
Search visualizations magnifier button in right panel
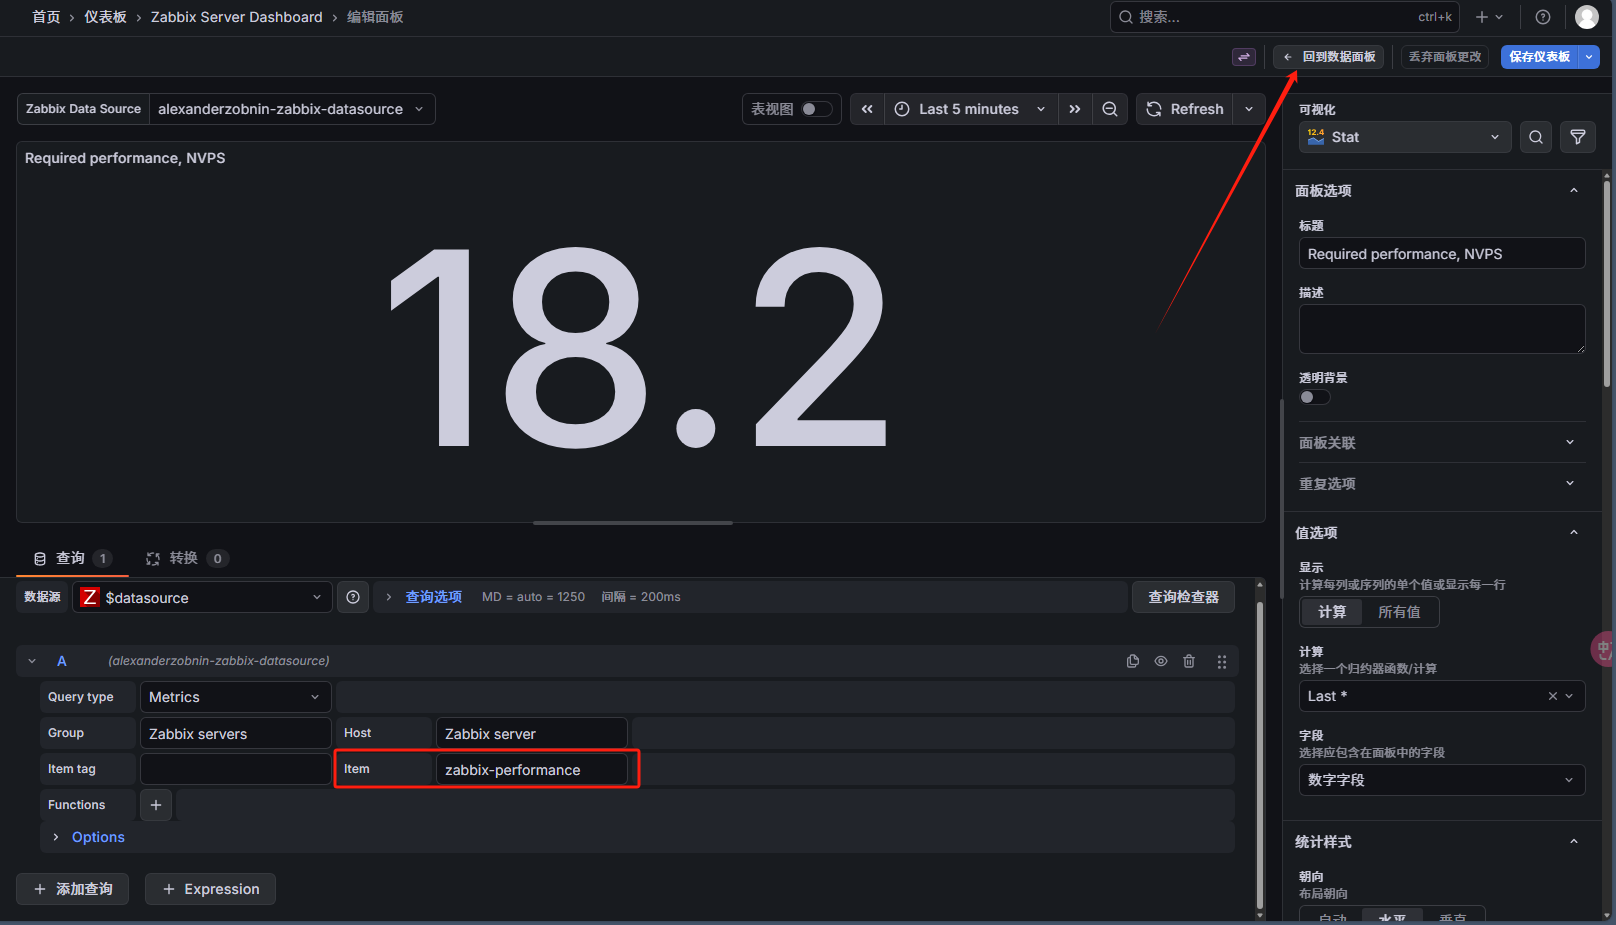click(1536, 137)
